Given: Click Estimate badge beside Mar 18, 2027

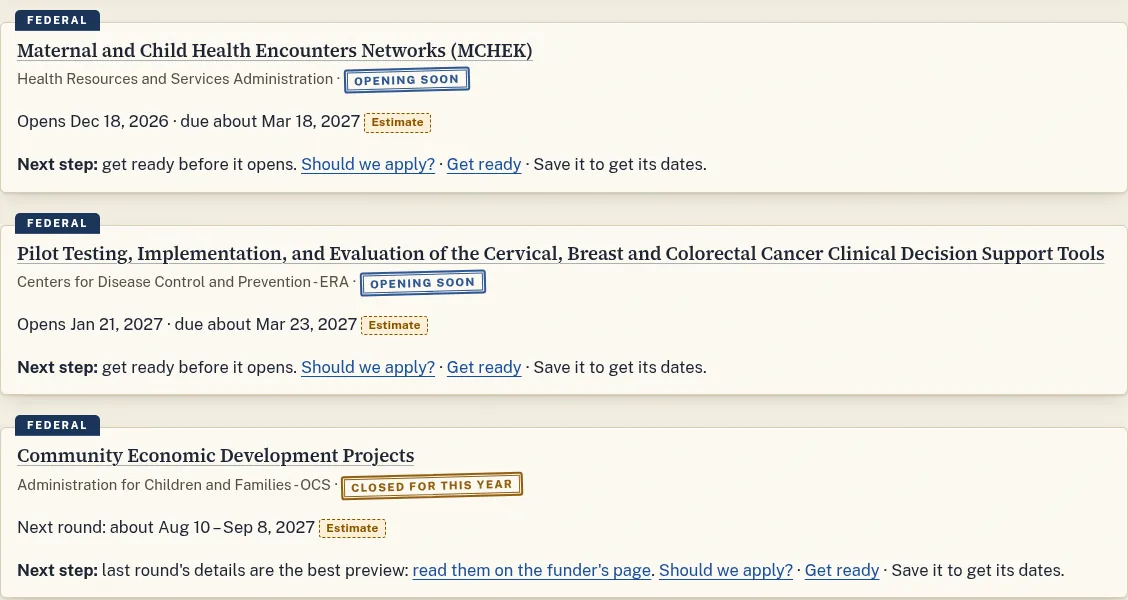Looking at the screenshot, I should [397, 122].
